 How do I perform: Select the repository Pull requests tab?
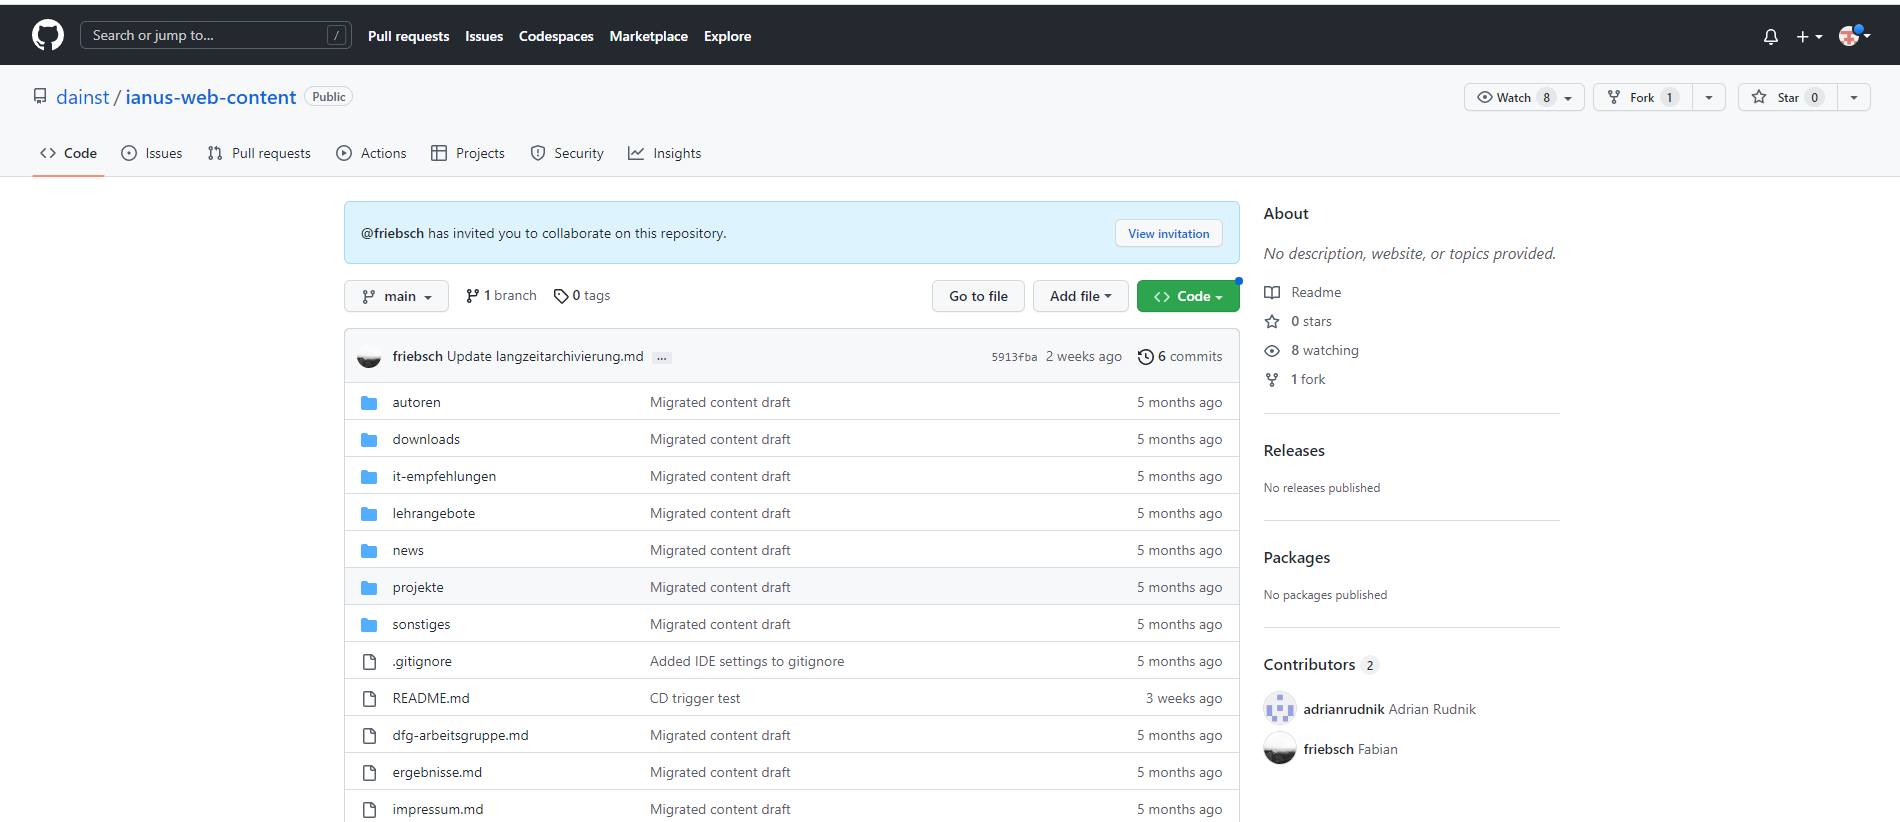coord(259,153)
